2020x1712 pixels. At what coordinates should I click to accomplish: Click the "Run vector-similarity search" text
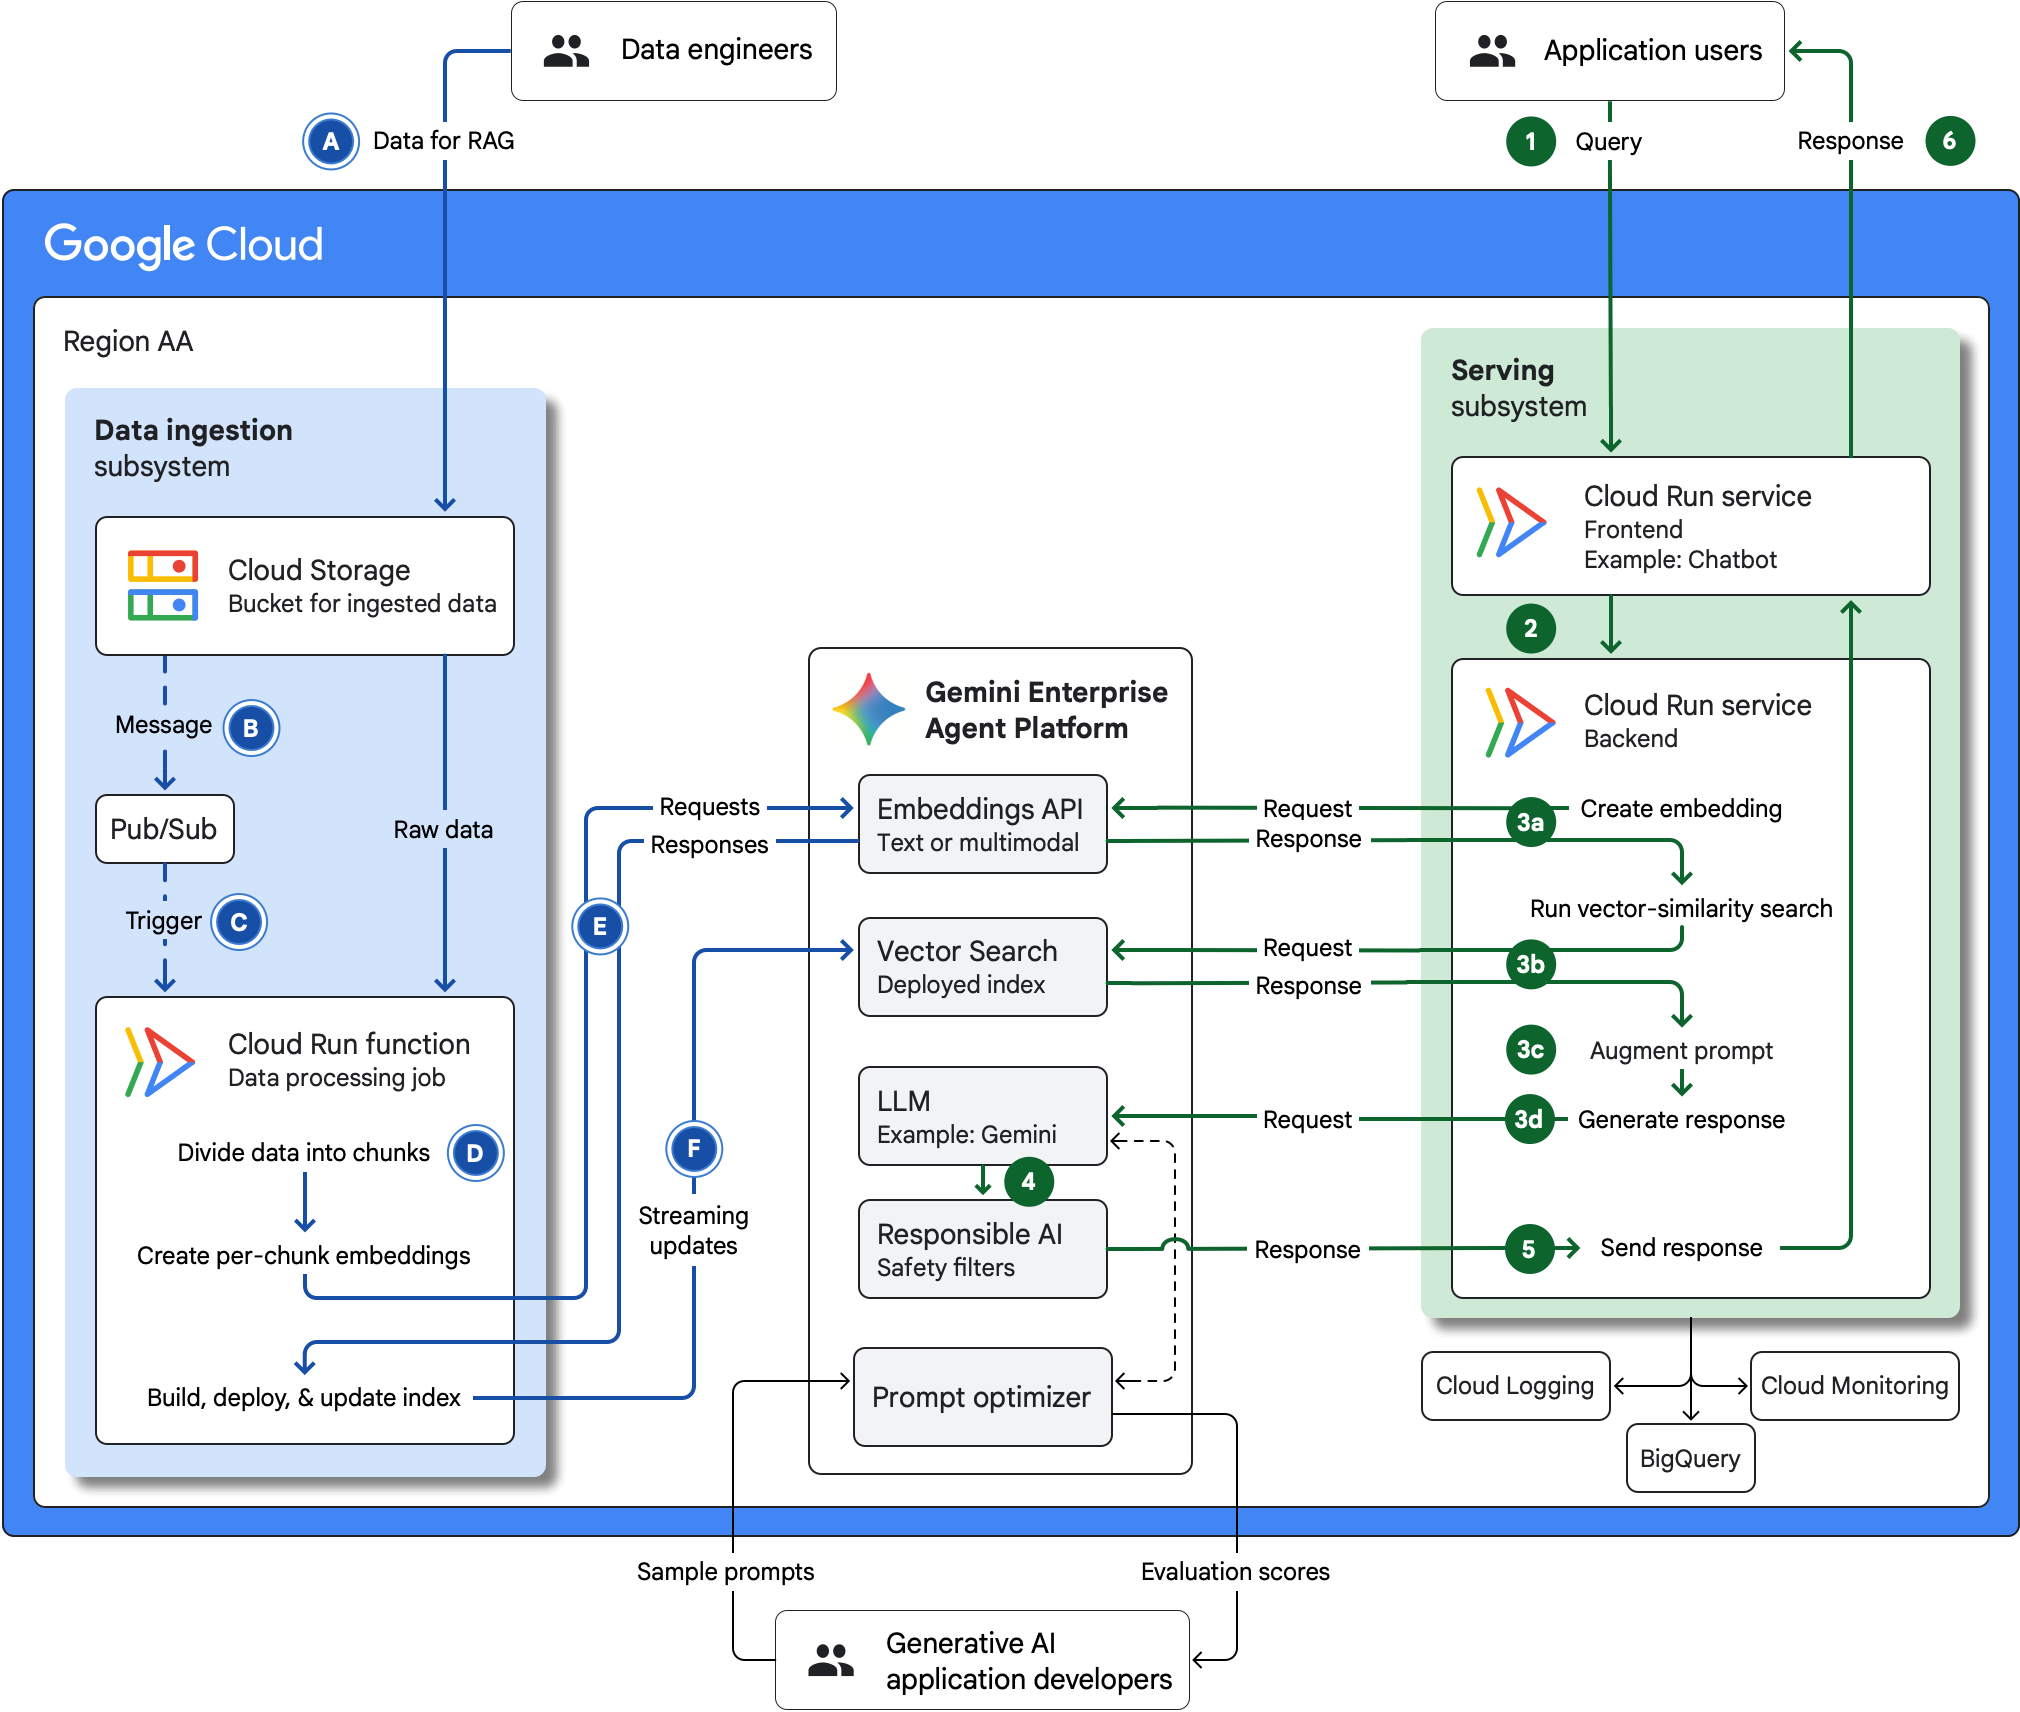point(1681,909)
